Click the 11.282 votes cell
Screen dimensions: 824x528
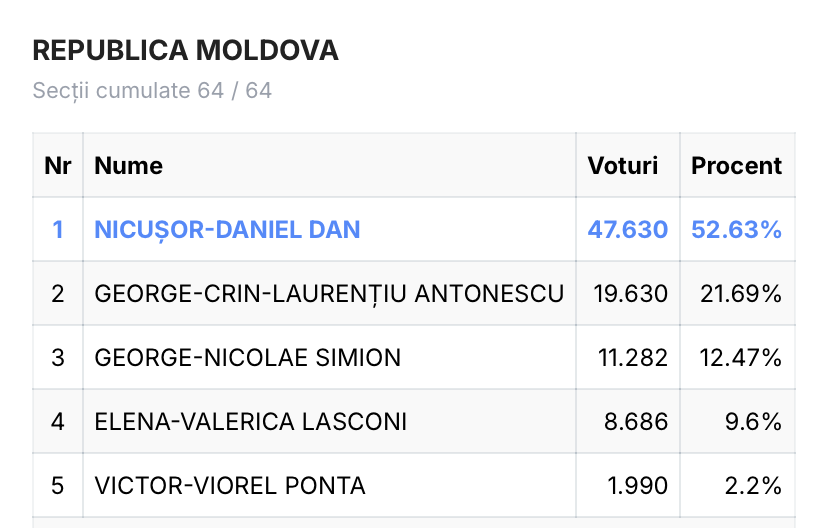[633, 358]
